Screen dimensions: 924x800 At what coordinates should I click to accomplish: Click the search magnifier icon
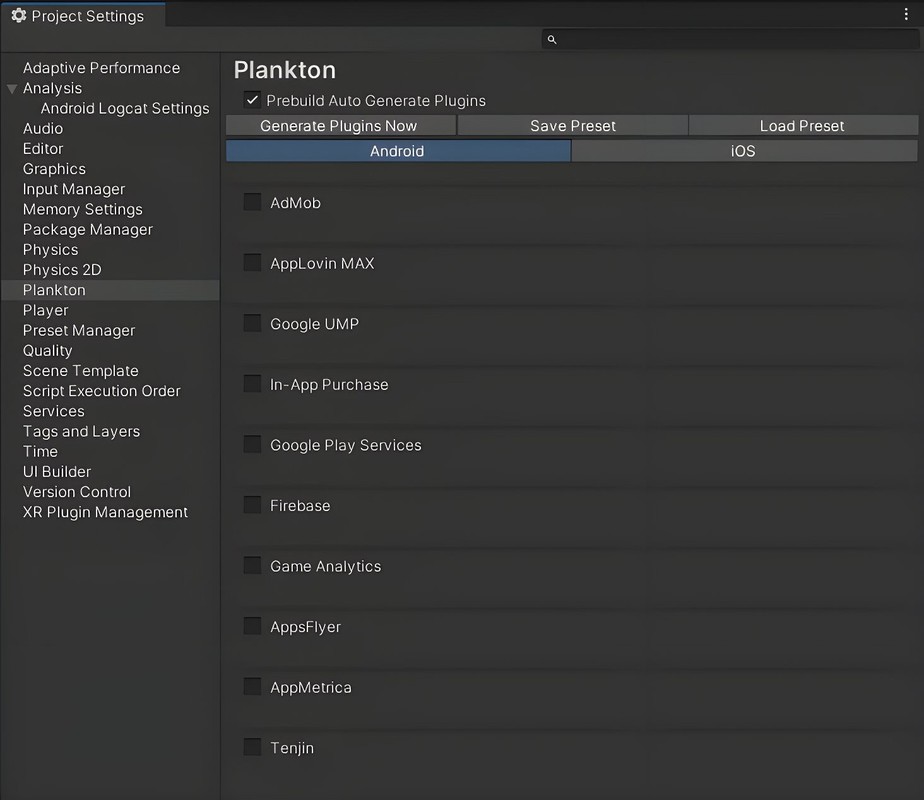point(552,39)
